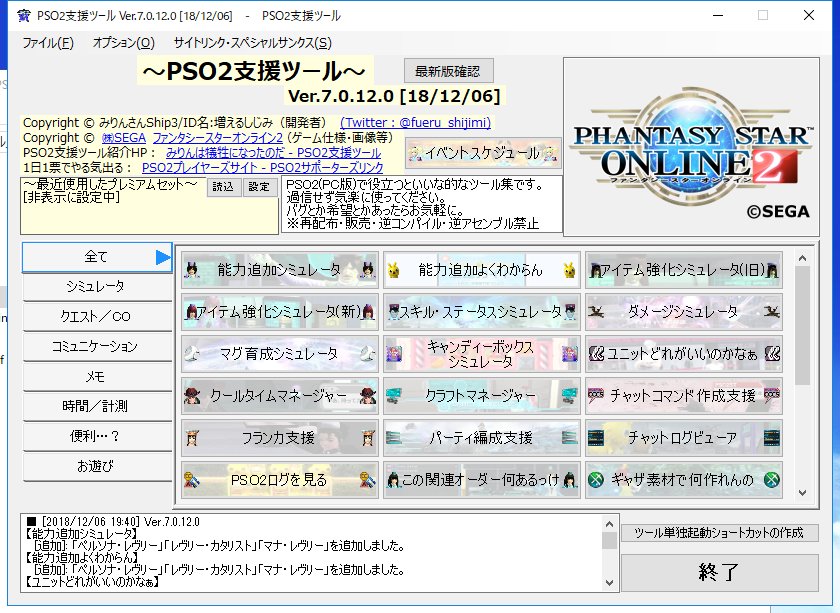
Task: Open ファンタシースターオンライン2 link
Action: coord(218,138)
